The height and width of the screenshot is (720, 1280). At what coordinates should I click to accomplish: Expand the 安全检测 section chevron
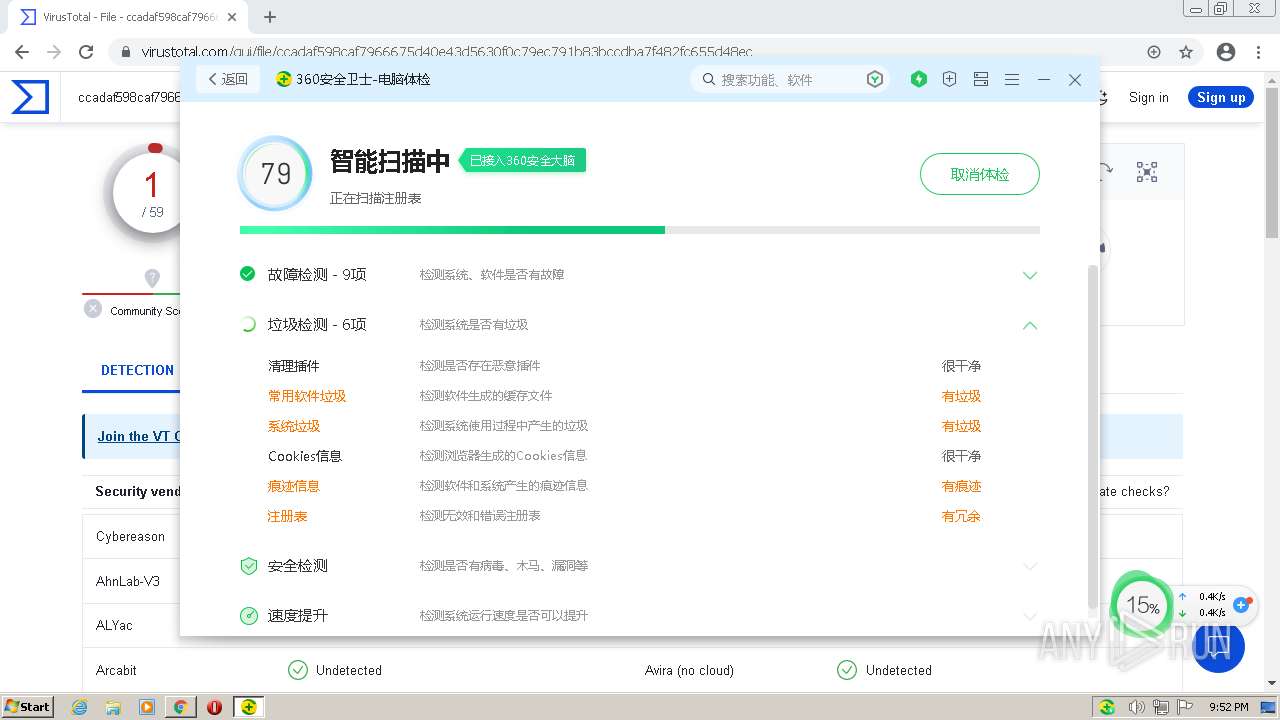1030,566
